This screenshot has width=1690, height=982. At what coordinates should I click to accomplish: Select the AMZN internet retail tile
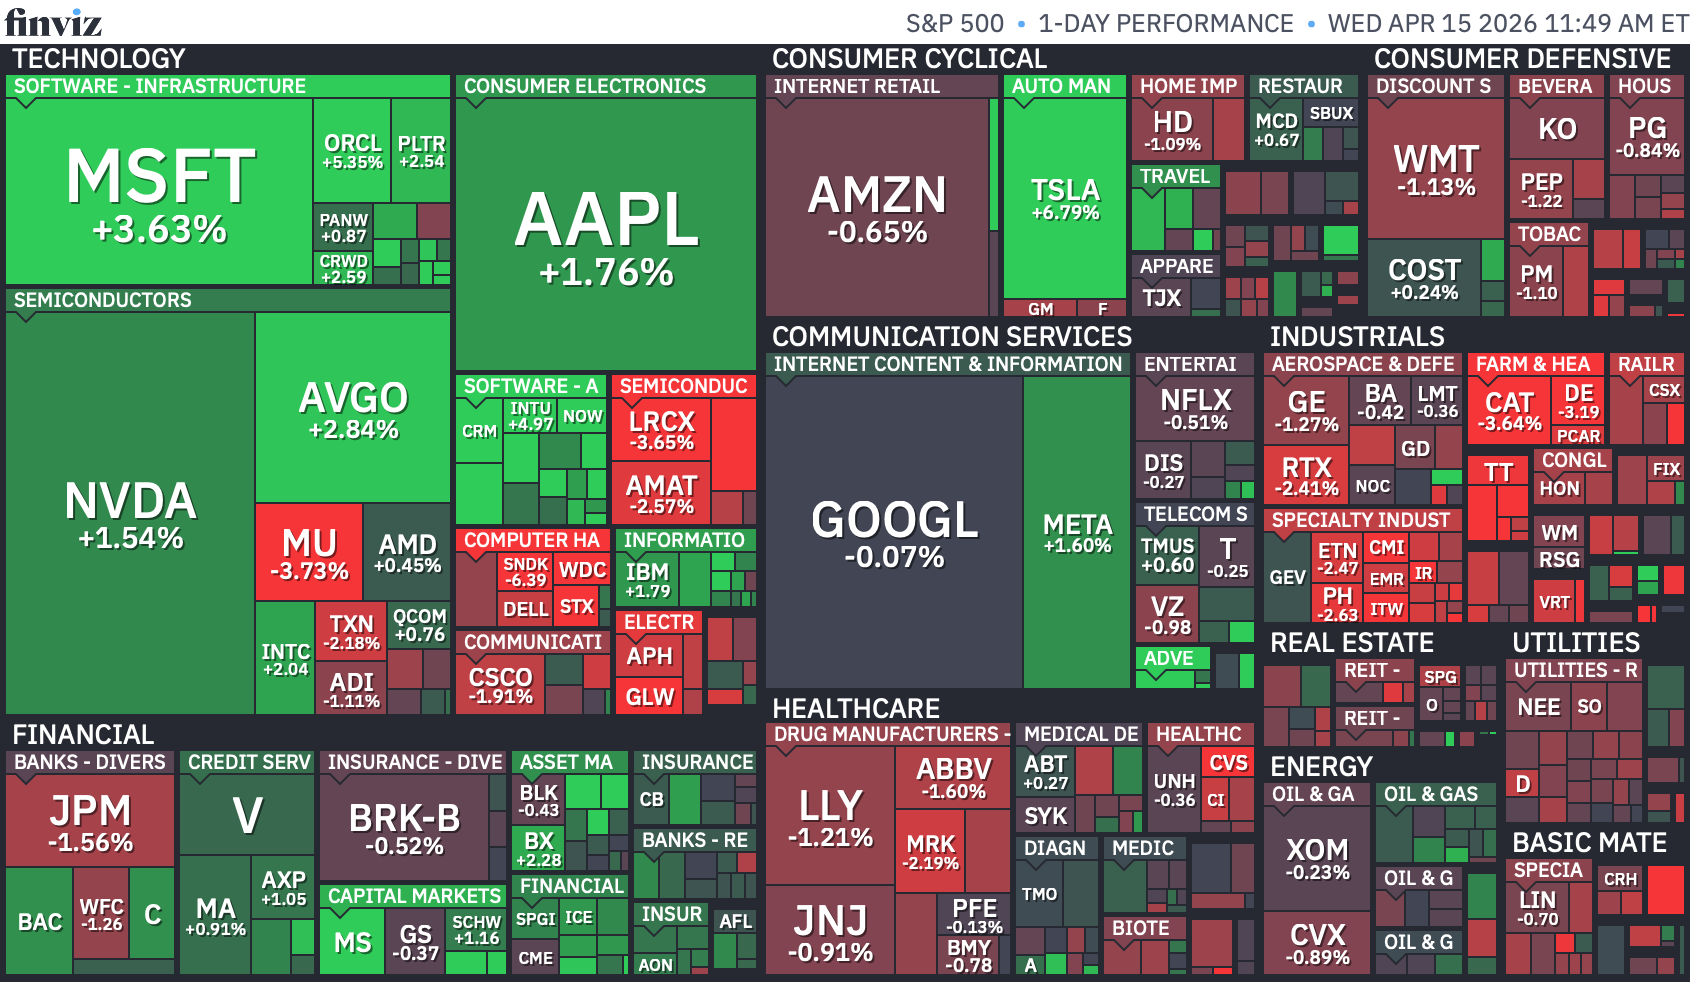(x=877, y=207)
